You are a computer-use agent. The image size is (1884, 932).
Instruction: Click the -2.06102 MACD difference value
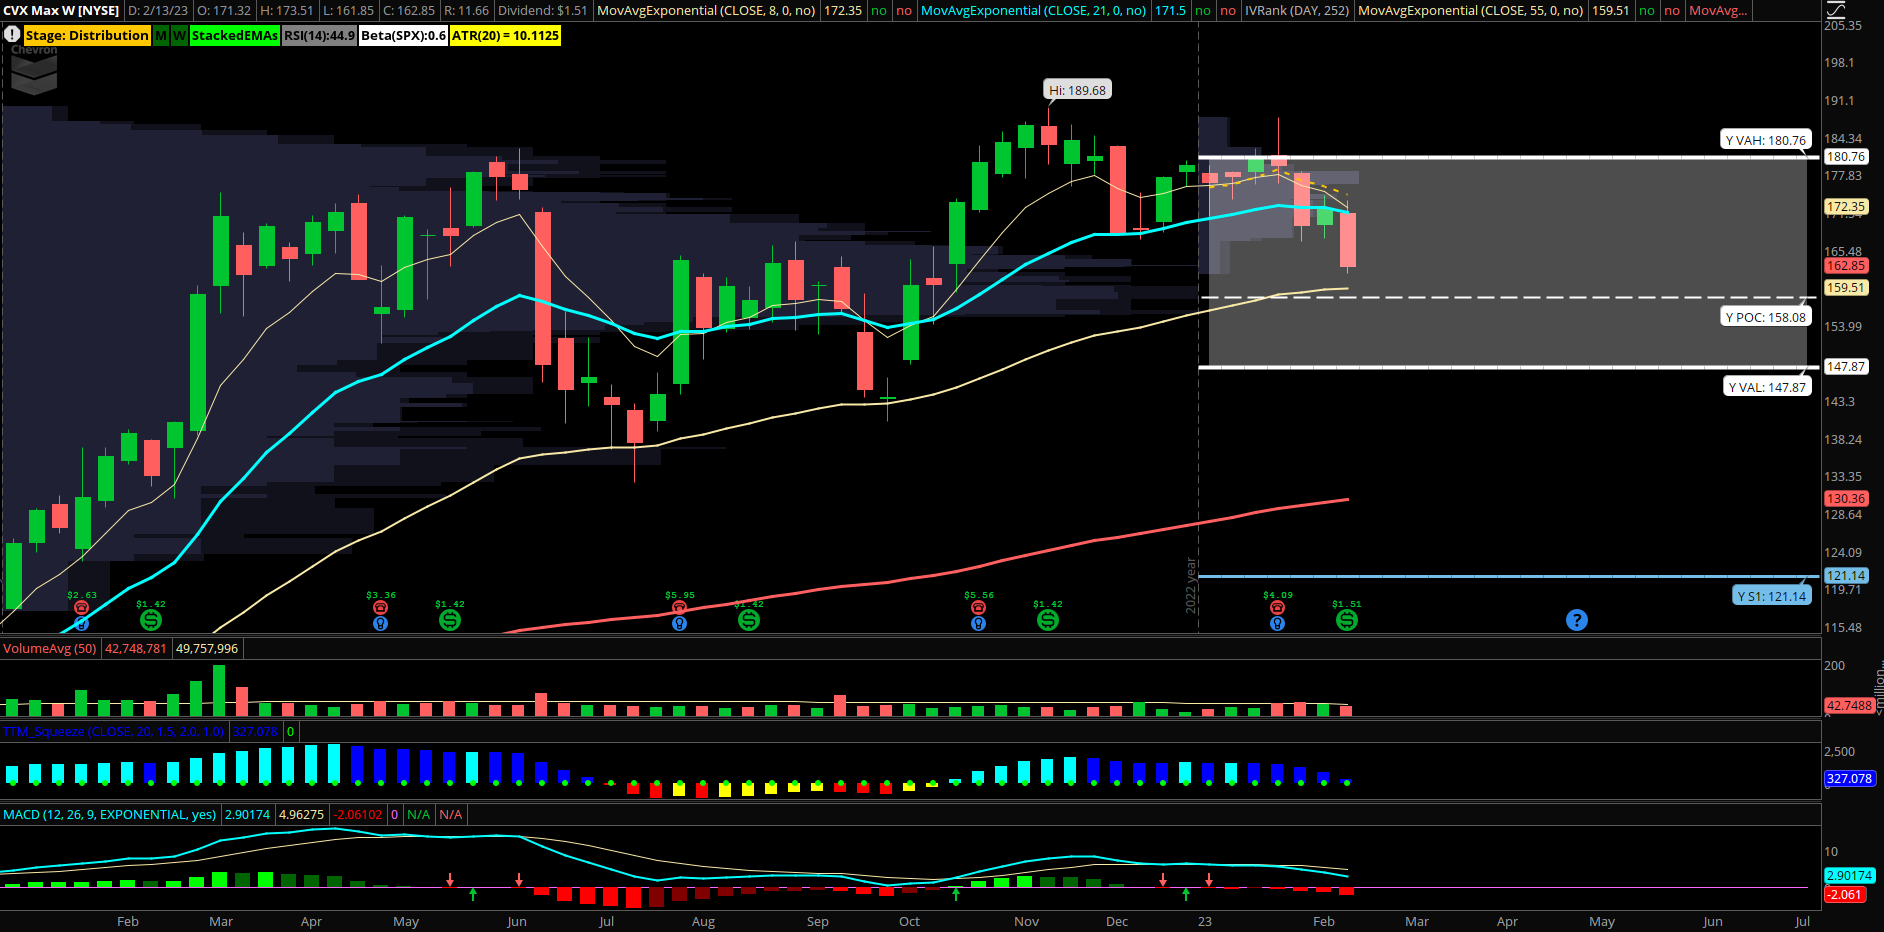[358, 814]
